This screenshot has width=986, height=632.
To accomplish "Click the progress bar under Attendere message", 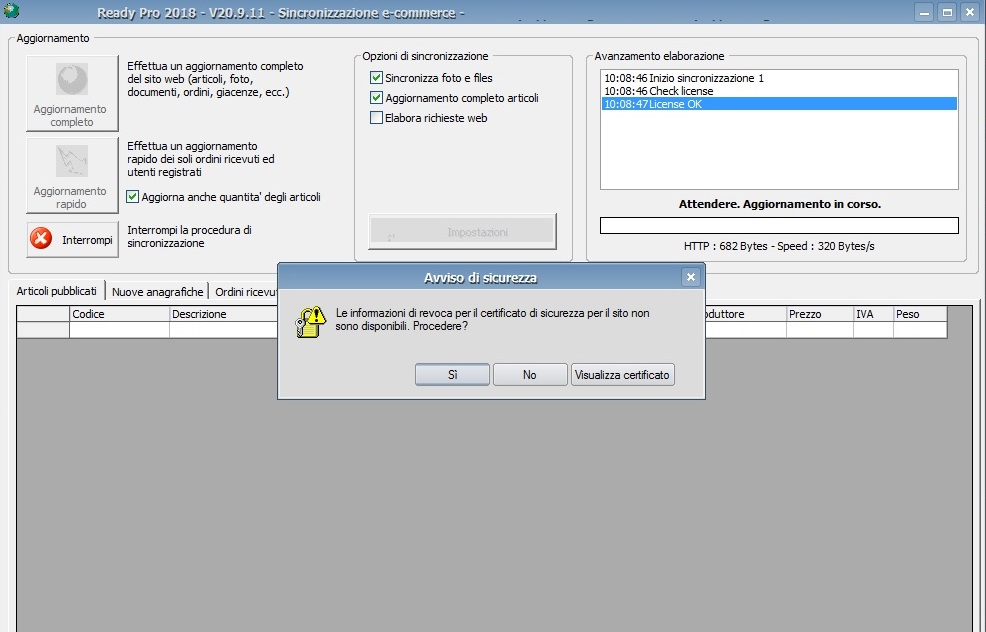I will [x=779, y=225].
